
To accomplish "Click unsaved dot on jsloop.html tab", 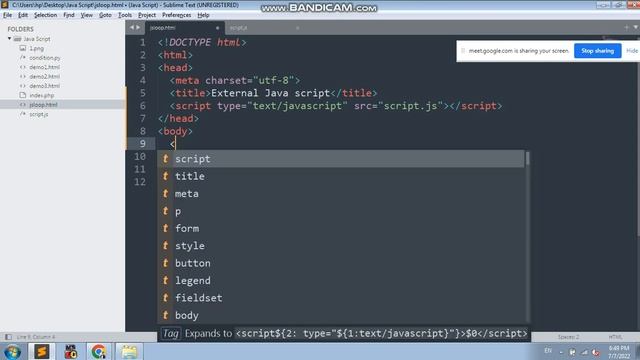I will (218, 28).
